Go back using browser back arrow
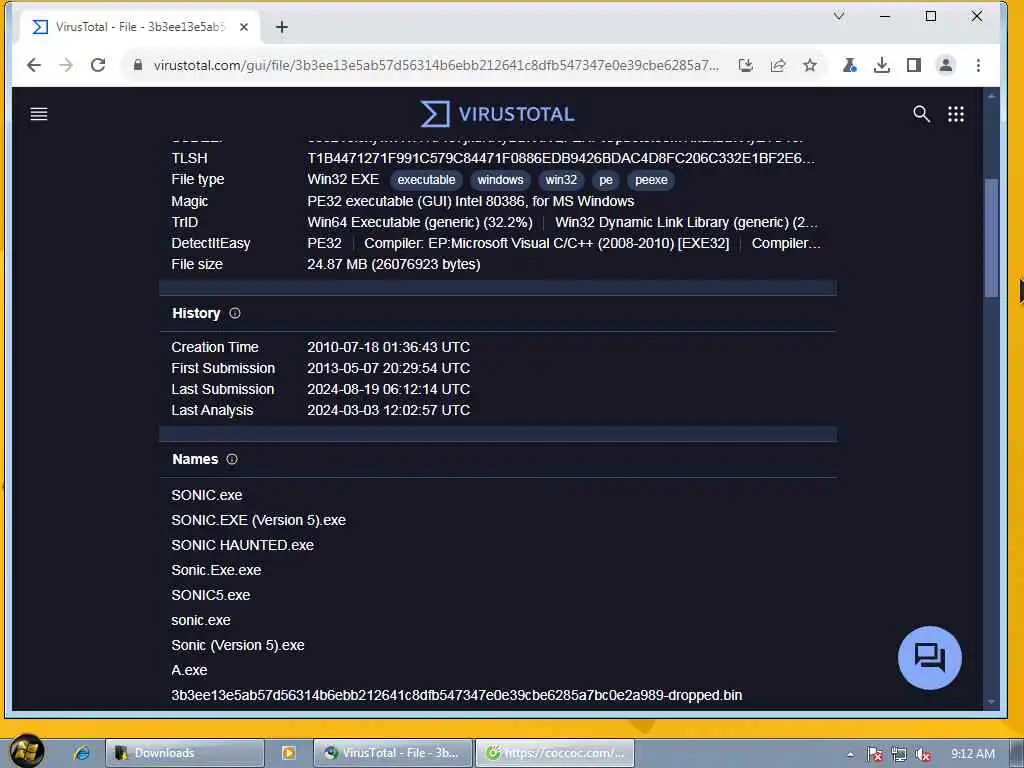Image resolution: width=1024 pixels, height=768 pixels. tap(34, 65)
